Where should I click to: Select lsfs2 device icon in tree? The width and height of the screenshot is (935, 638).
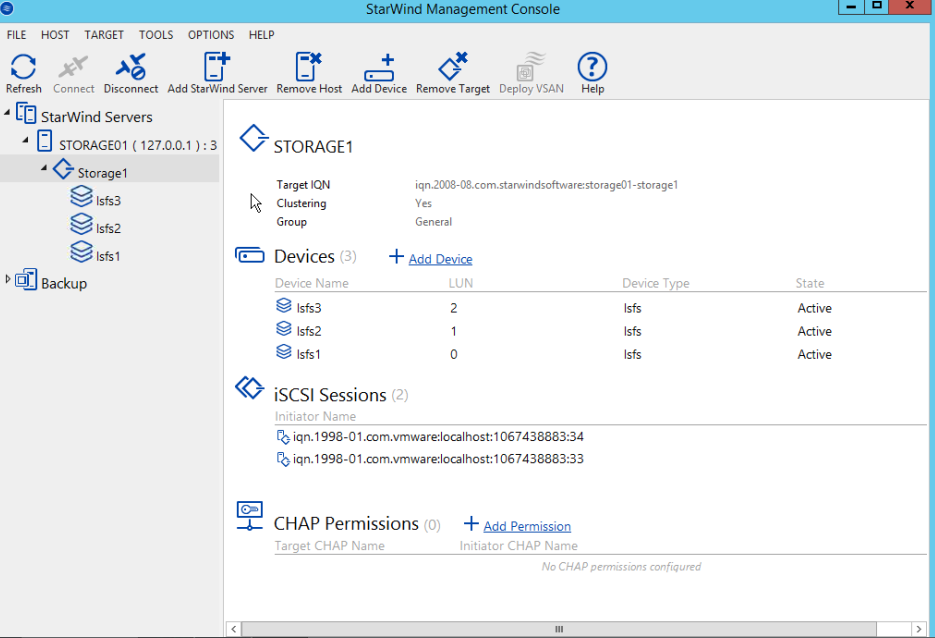tap(82, 224)
